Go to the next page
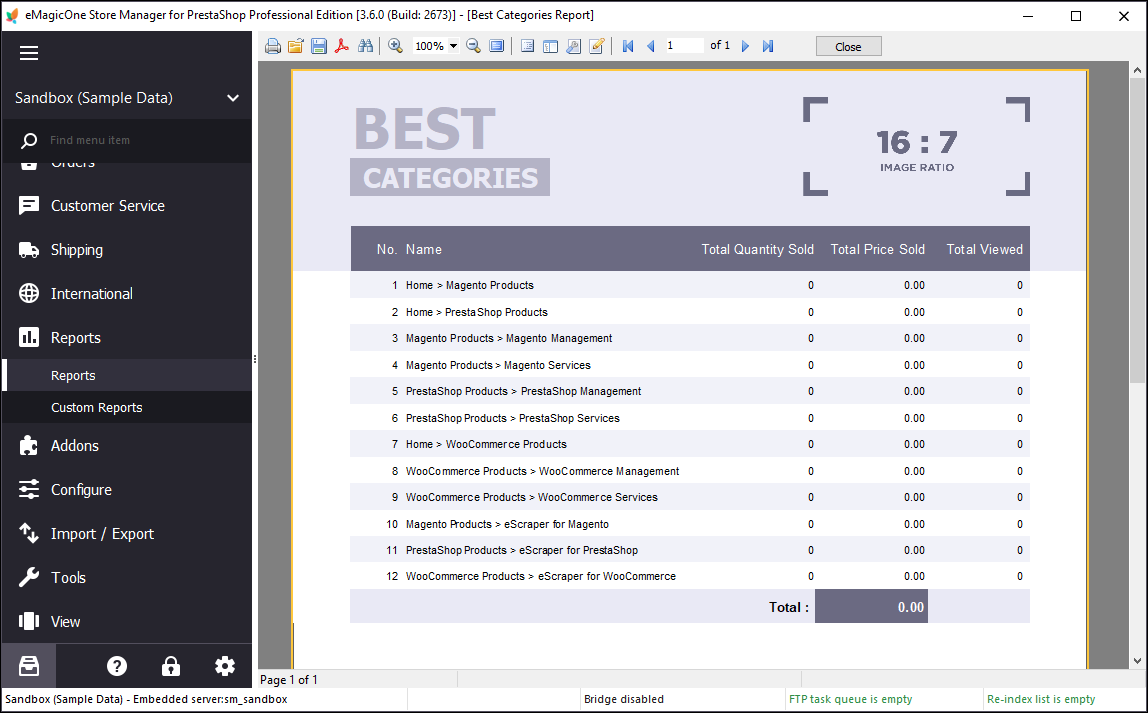Image resolution: width=1148 pixels, height=713 pixels. (x=745, y=46)
